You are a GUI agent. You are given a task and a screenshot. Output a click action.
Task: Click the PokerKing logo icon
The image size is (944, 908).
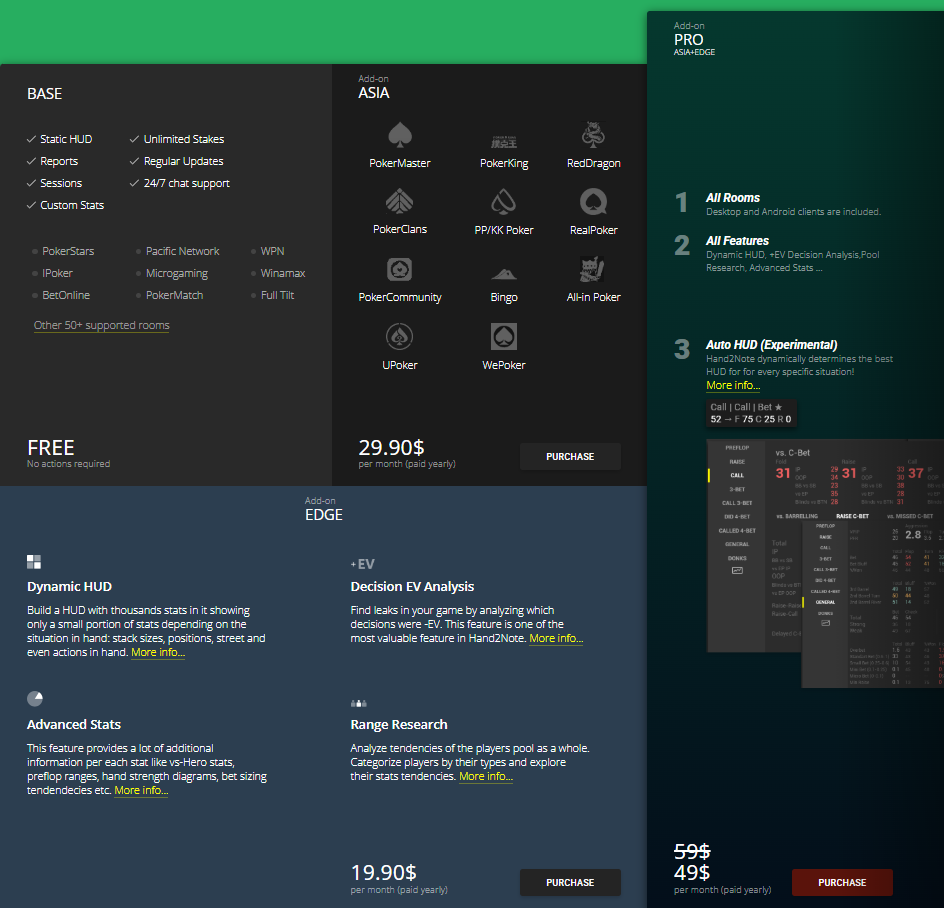(x=504, y=141)
